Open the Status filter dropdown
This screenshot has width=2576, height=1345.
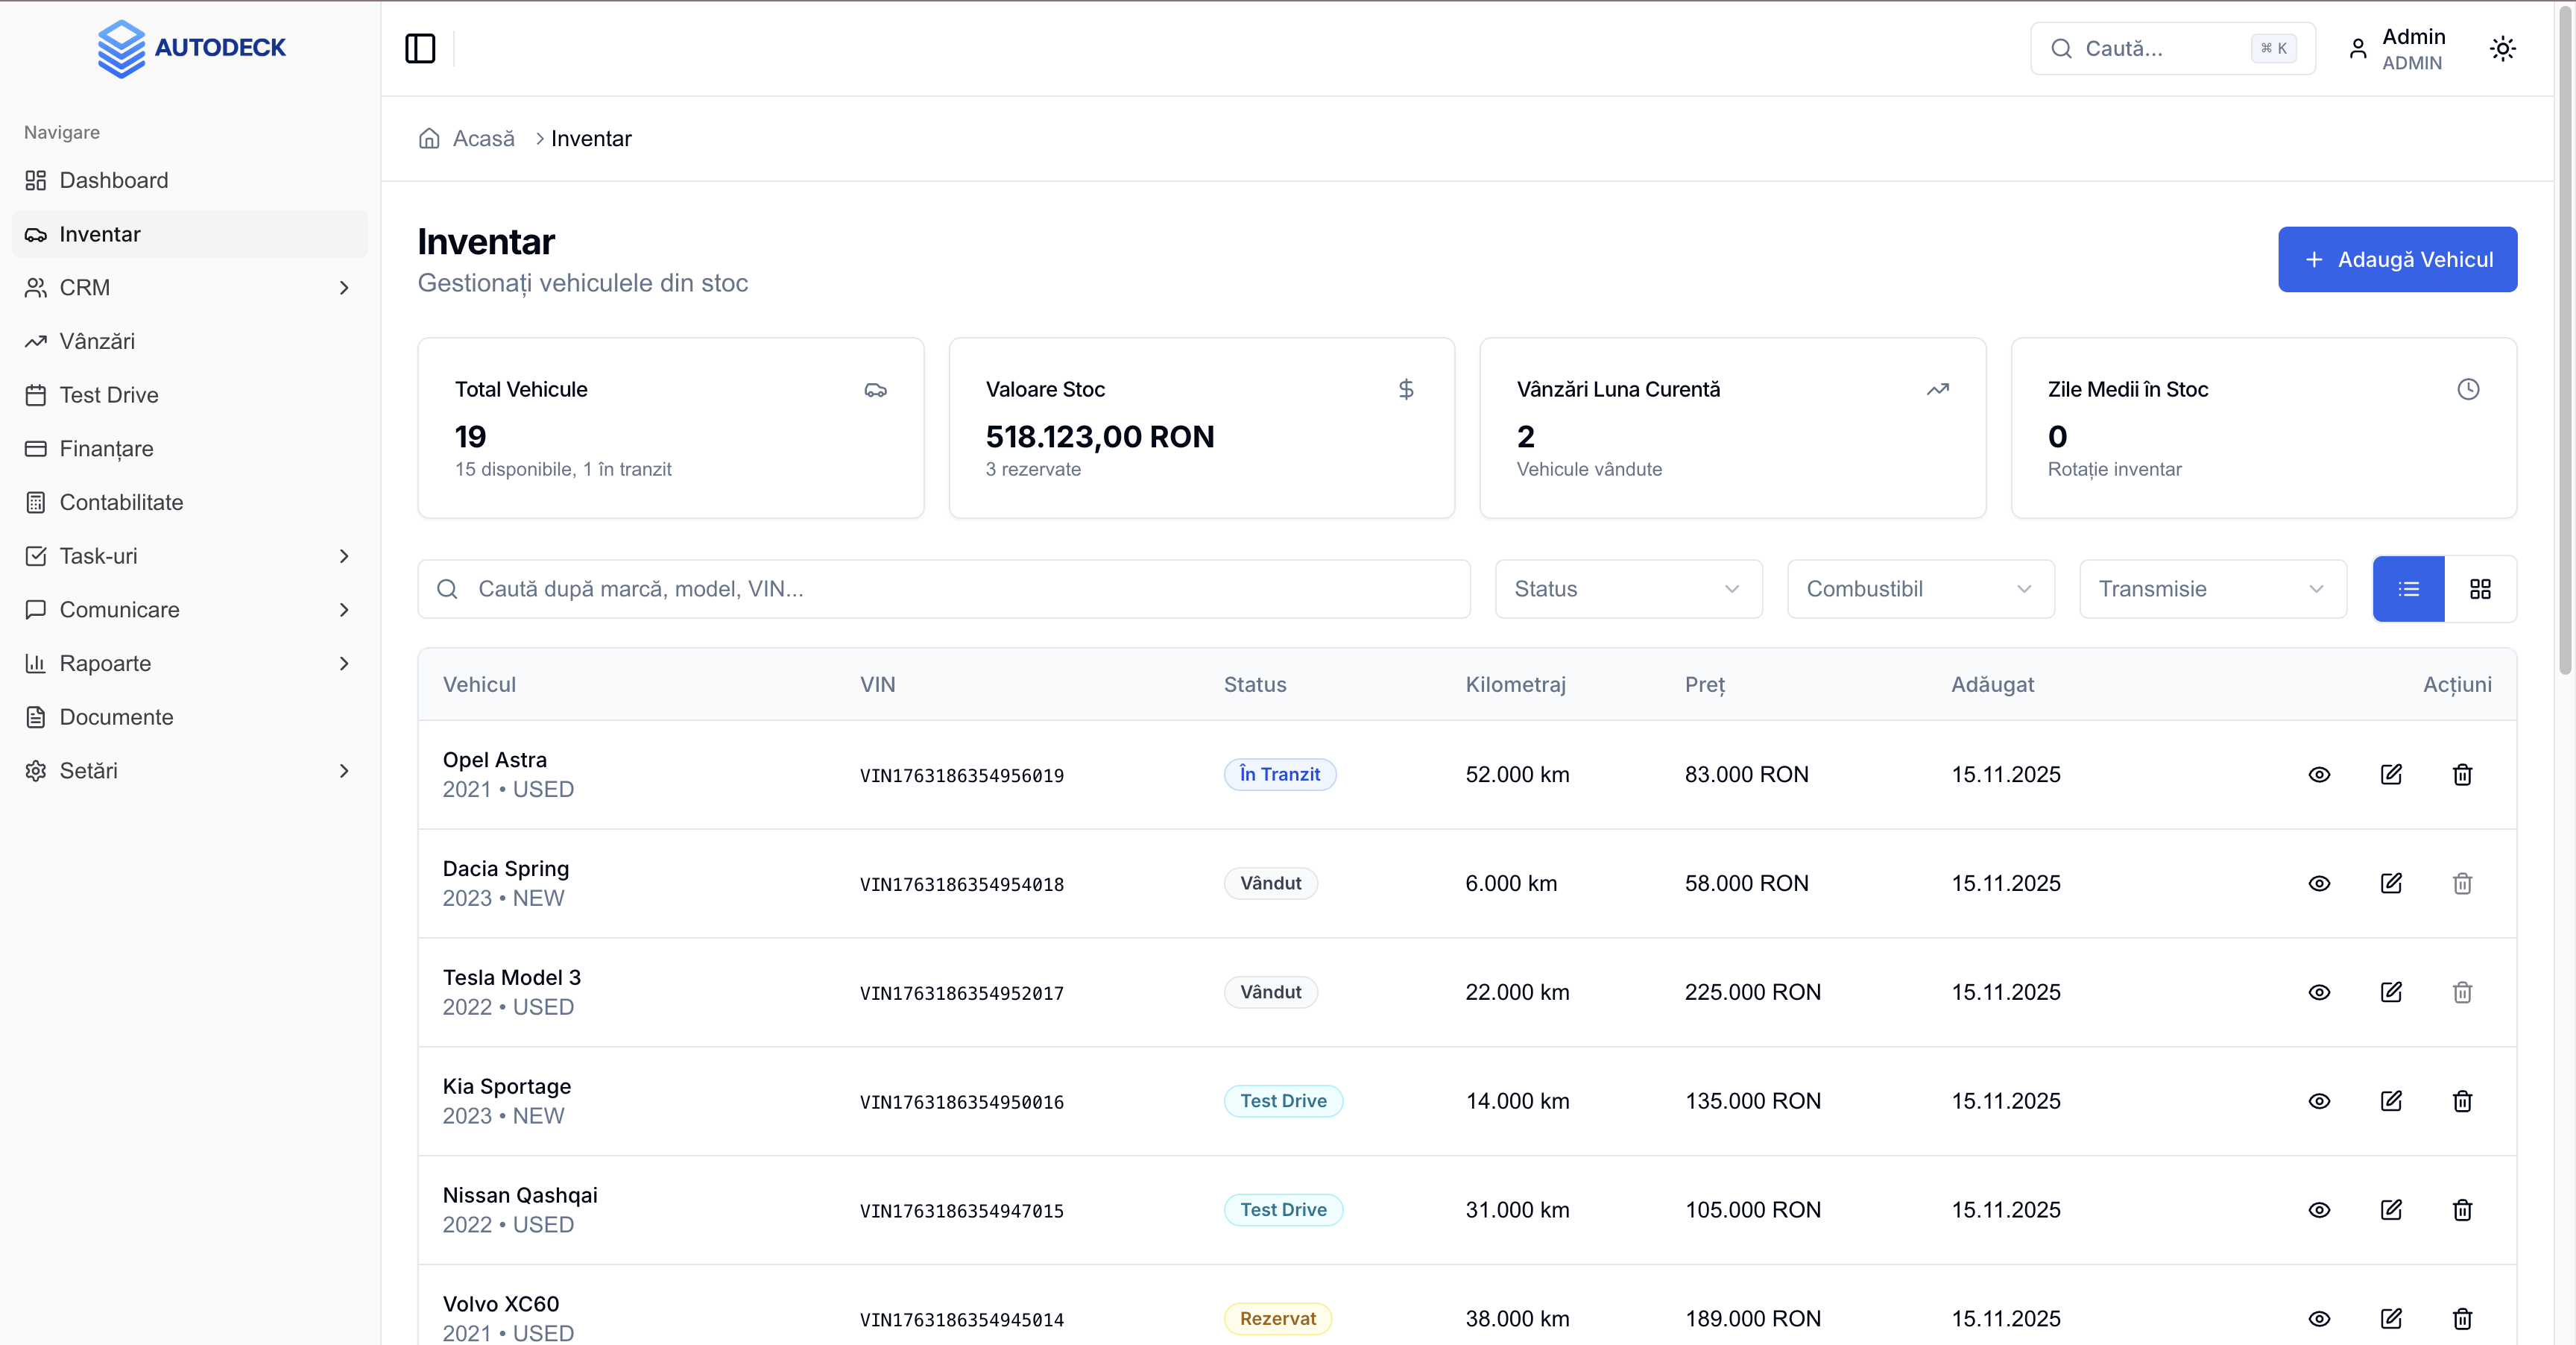click(1628, 589)
